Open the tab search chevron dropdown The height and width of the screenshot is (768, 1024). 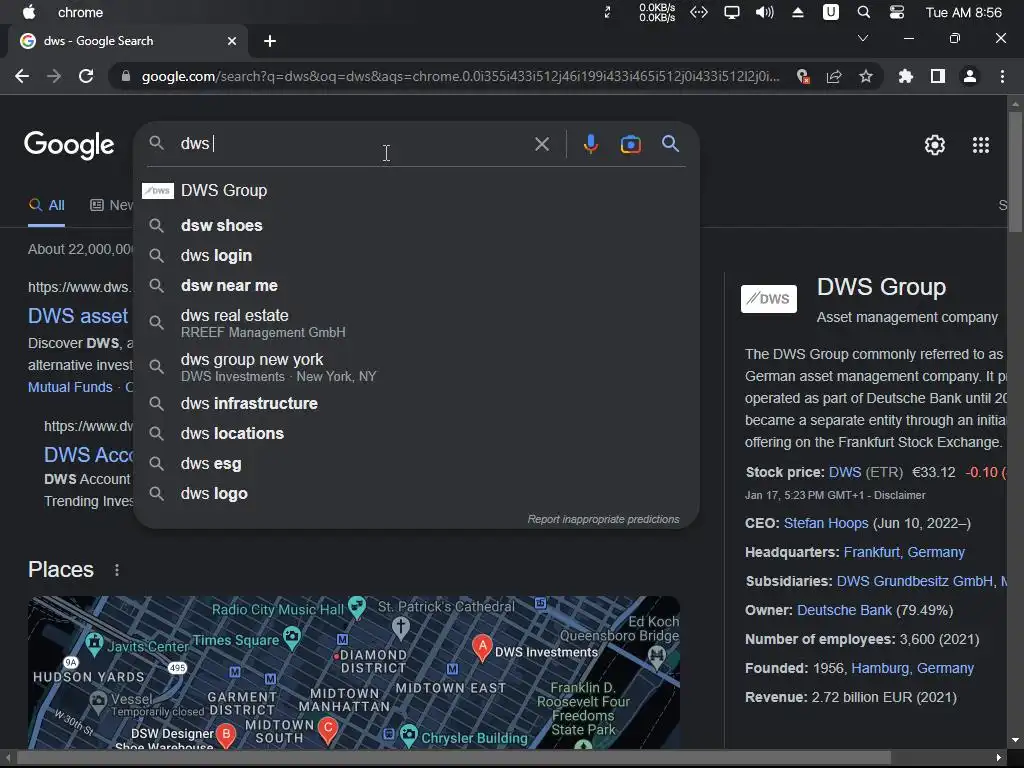[x=863, y=39]
